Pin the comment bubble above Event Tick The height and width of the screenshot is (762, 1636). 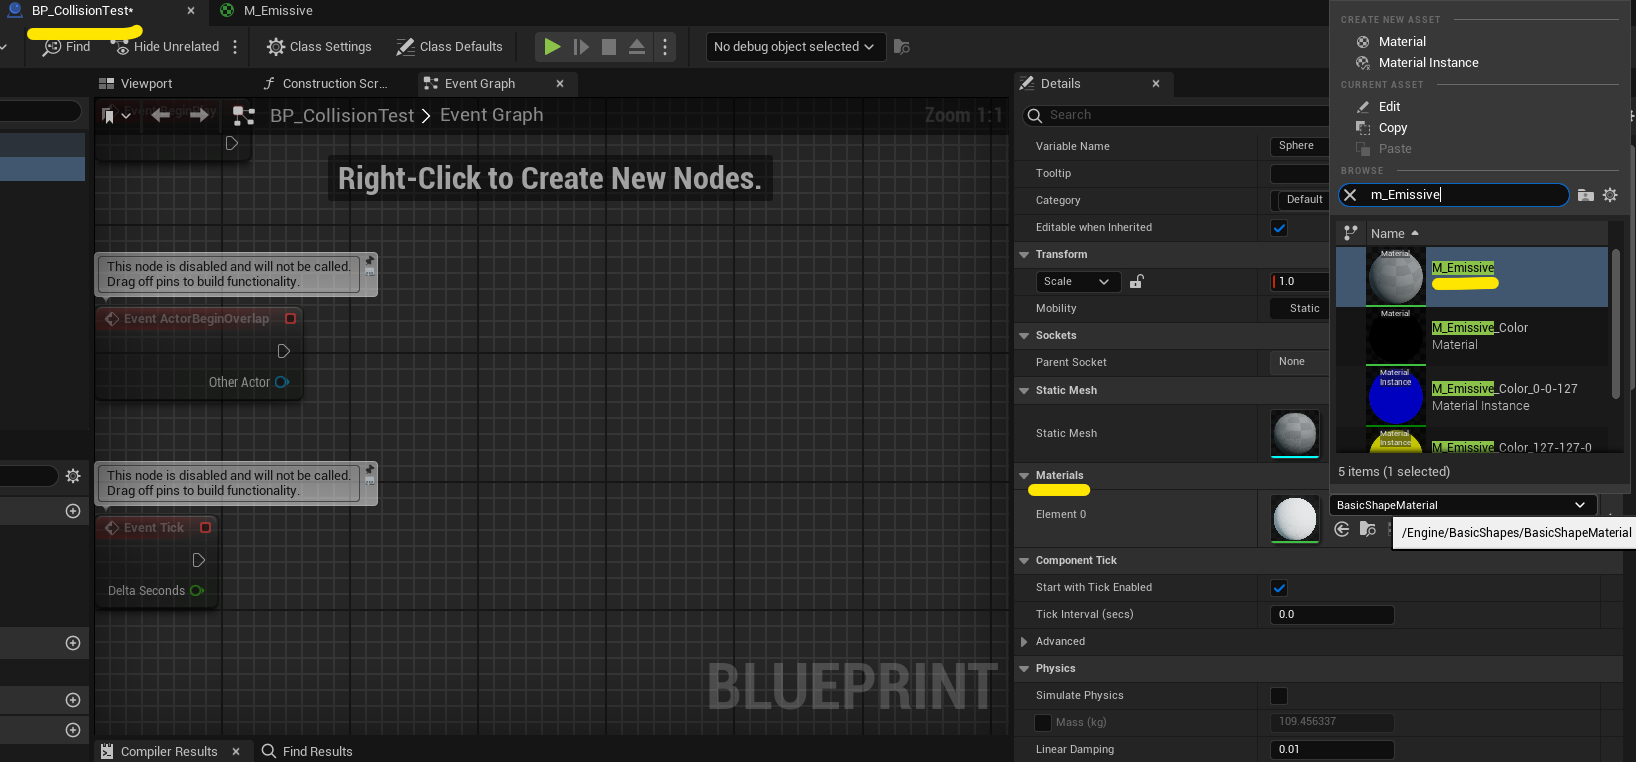click(369, 470)
